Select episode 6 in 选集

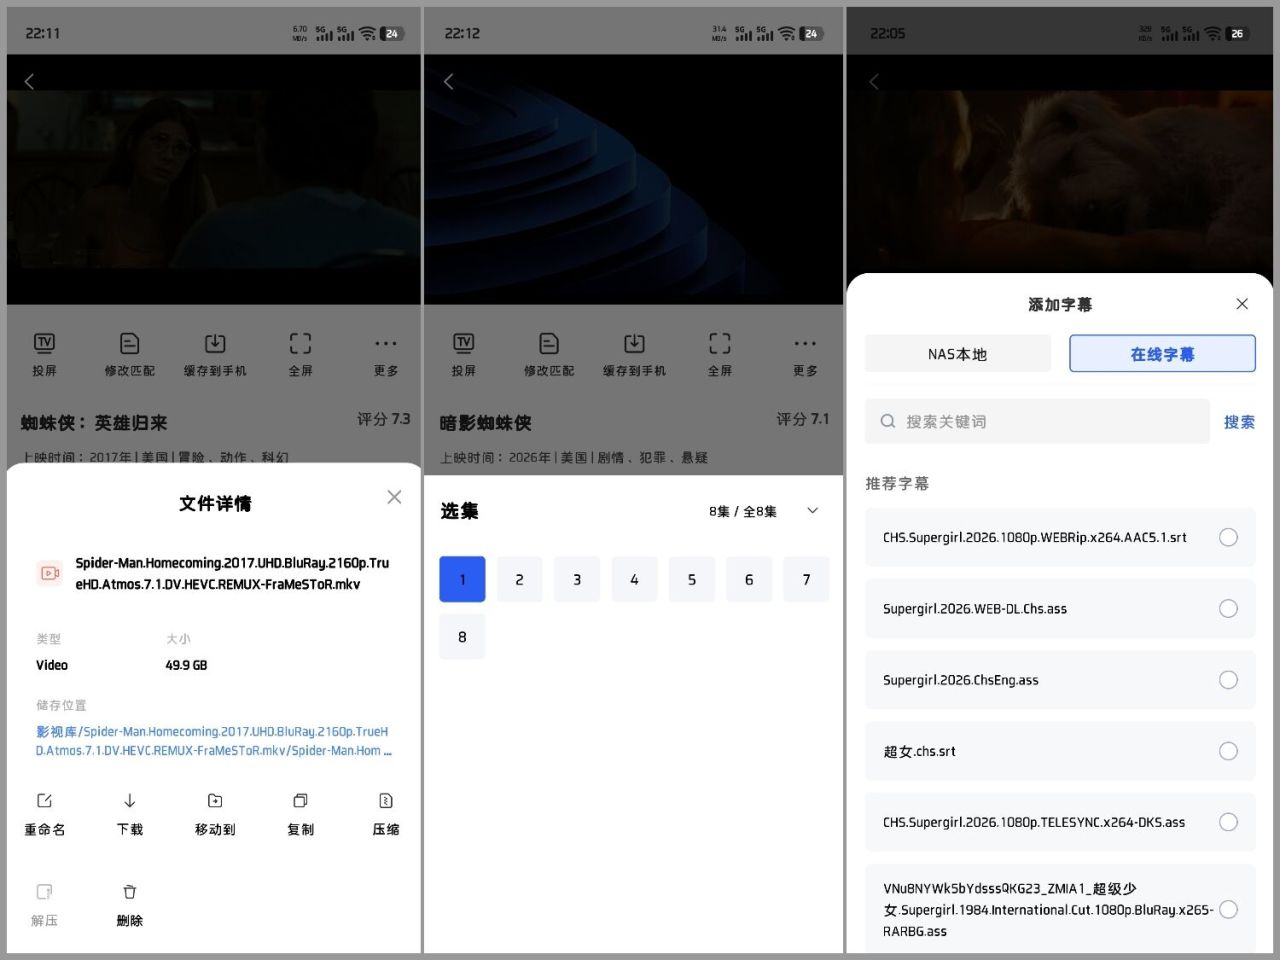(x=749, y=579)
